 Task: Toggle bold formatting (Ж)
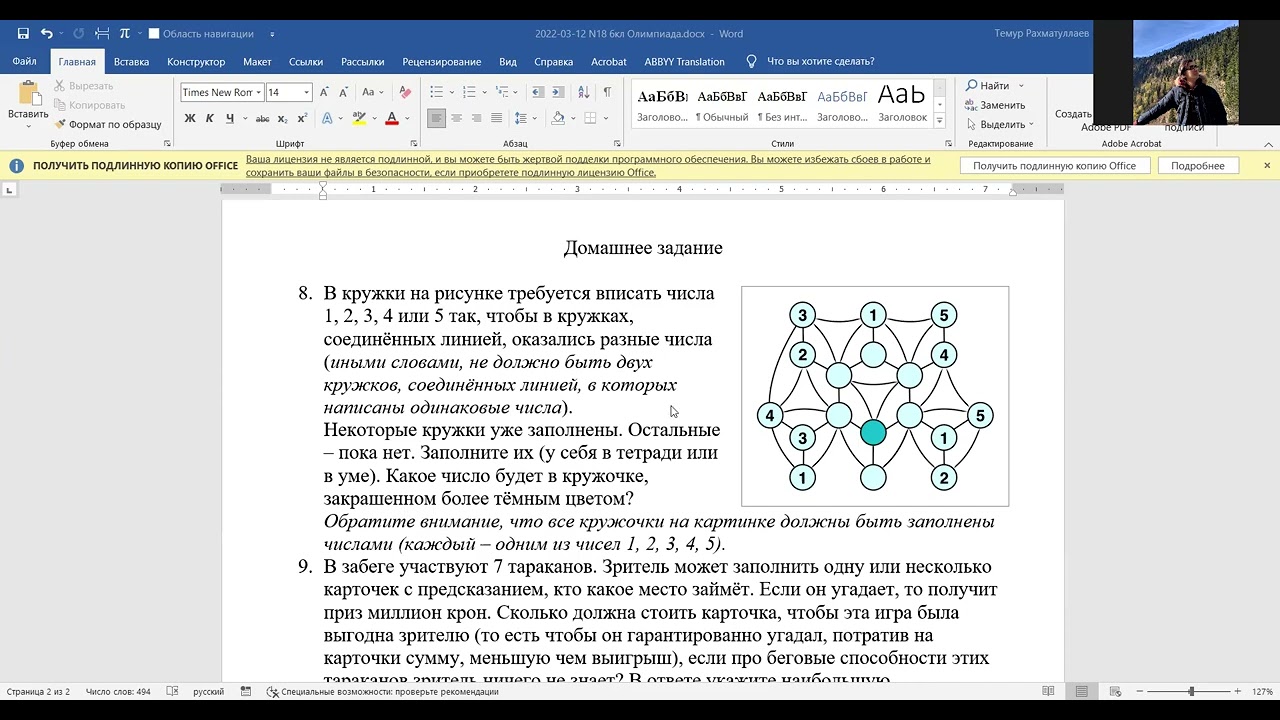click(190, 118)
